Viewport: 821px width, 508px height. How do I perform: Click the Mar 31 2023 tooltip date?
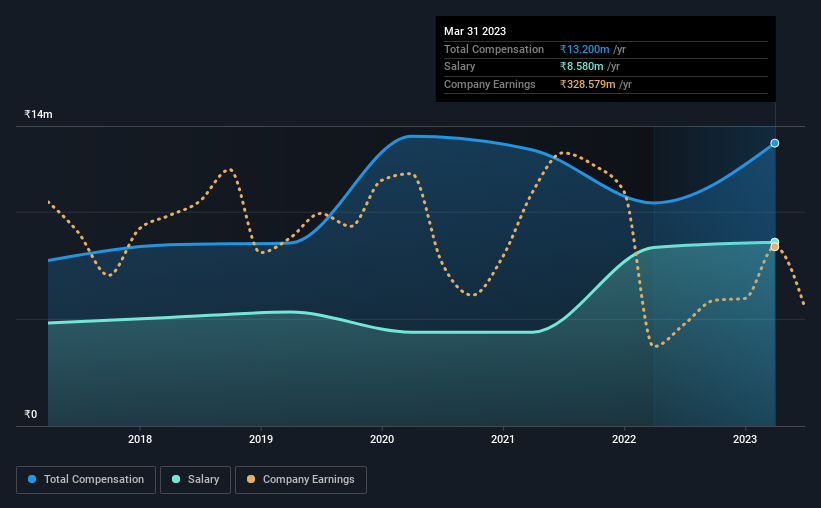pyautogui.click(x=475, y=31)
